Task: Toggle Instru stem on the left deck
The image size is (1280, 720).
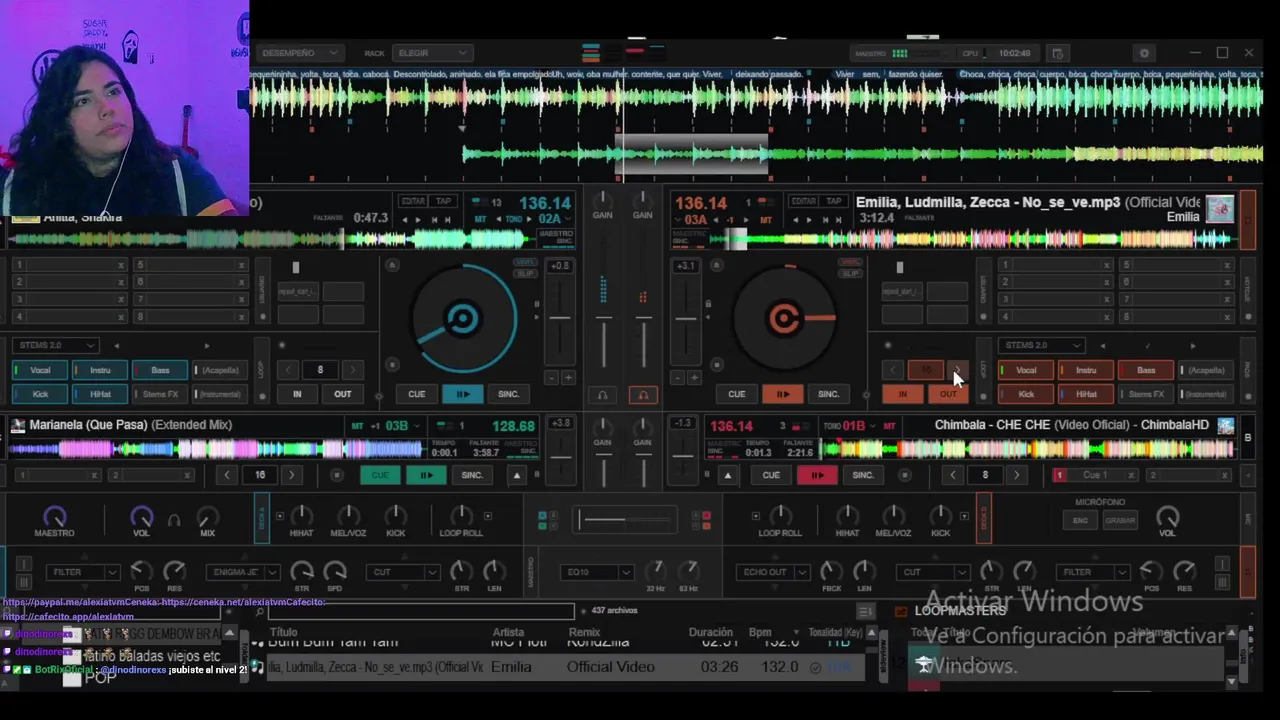Action: click(x=100, y=370)
